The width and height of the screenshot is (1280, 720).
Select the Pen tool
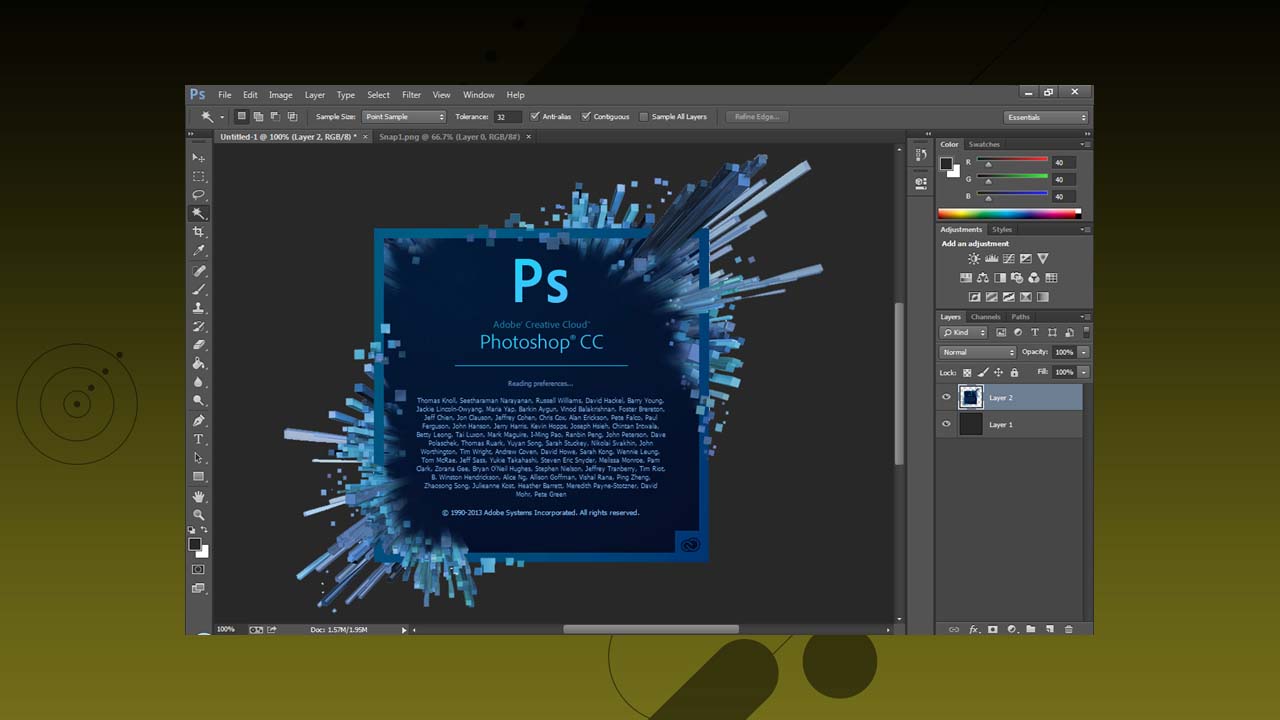coord(198,421)
